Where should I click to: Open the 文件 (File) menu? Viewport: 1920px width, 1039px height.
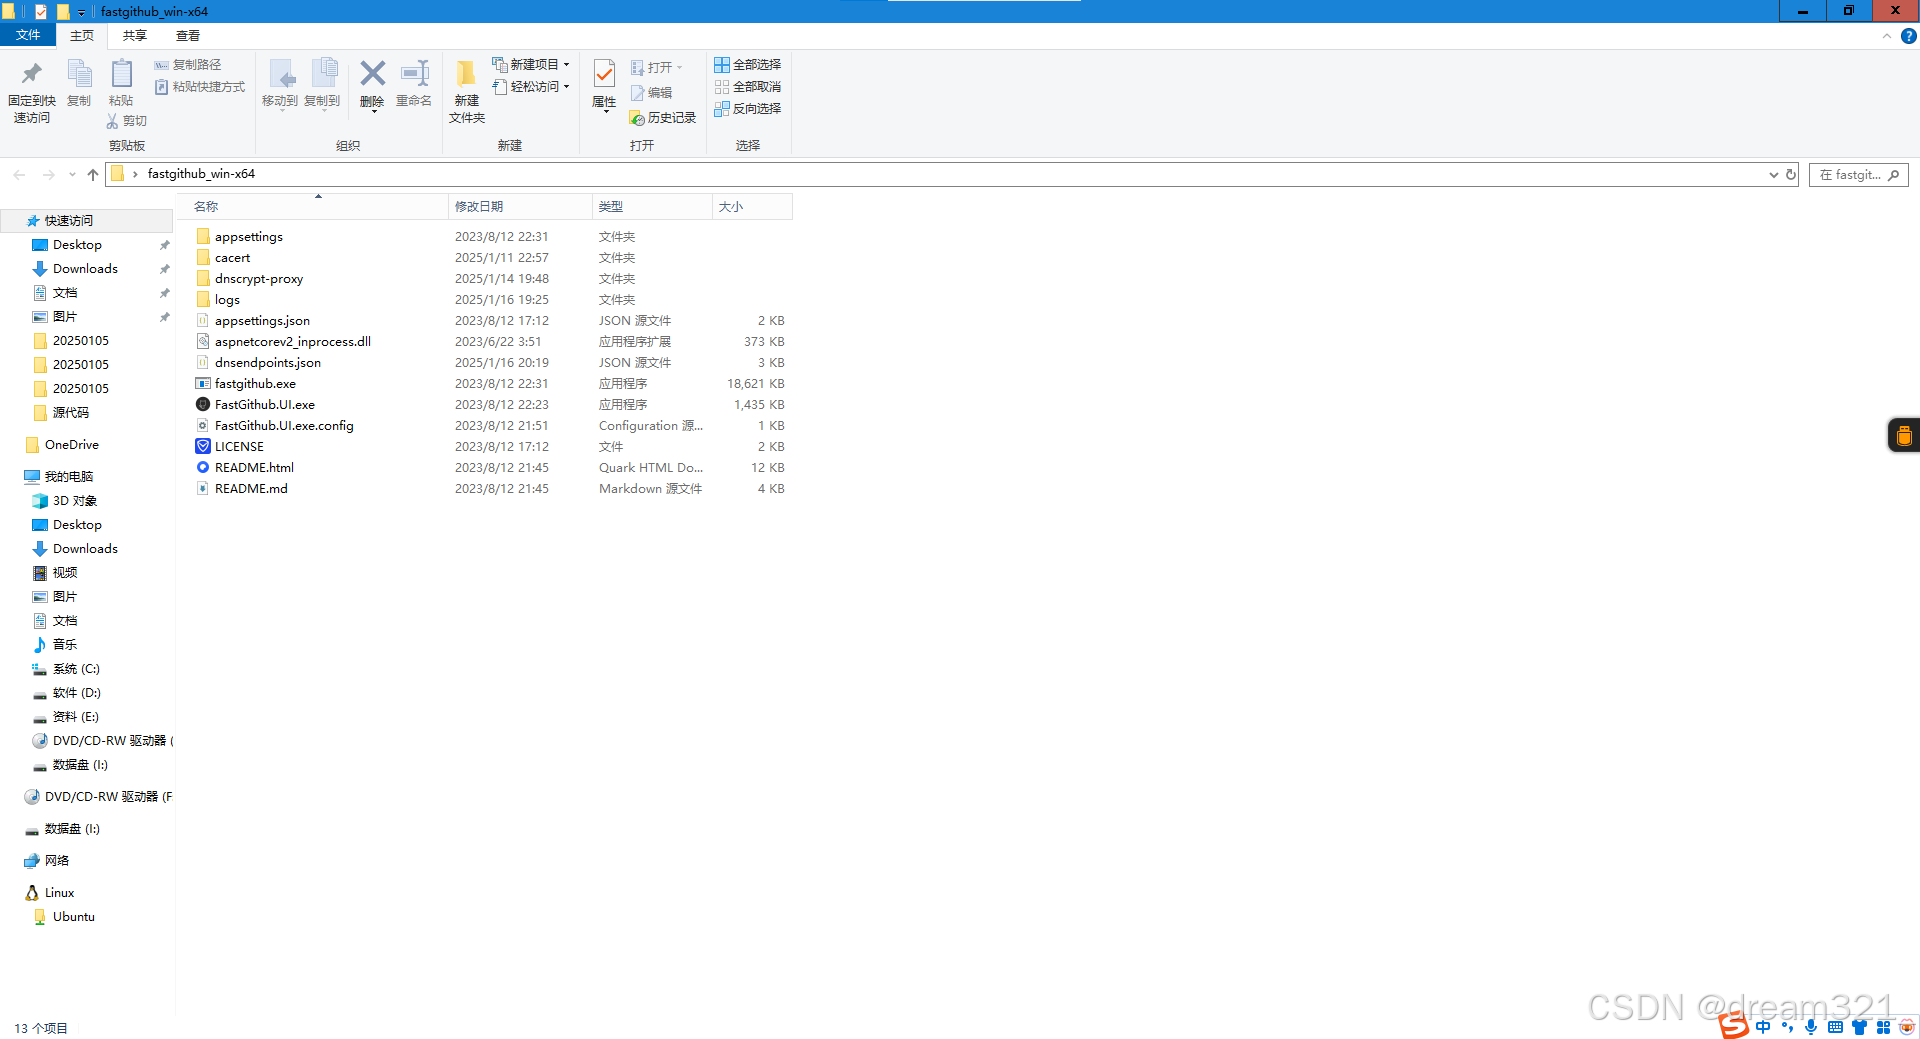point(28,33)
